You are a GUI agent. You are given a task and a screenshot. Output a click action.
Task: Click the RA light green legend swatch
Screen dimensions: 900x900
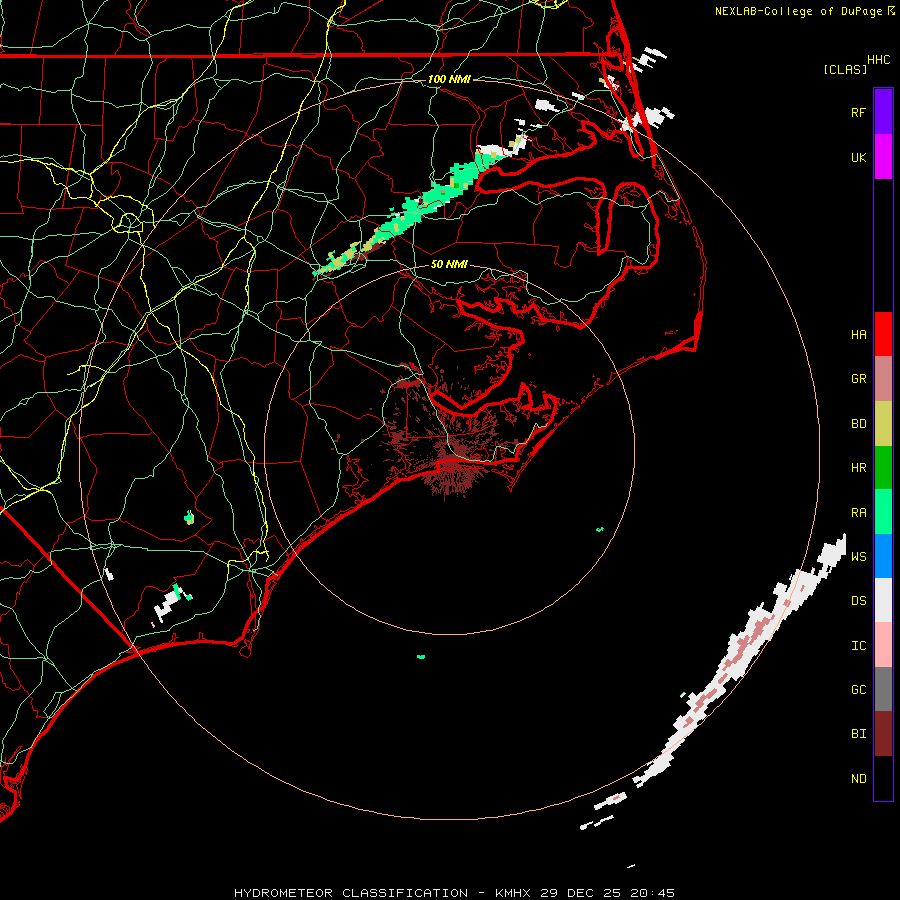tap(883, 512)
